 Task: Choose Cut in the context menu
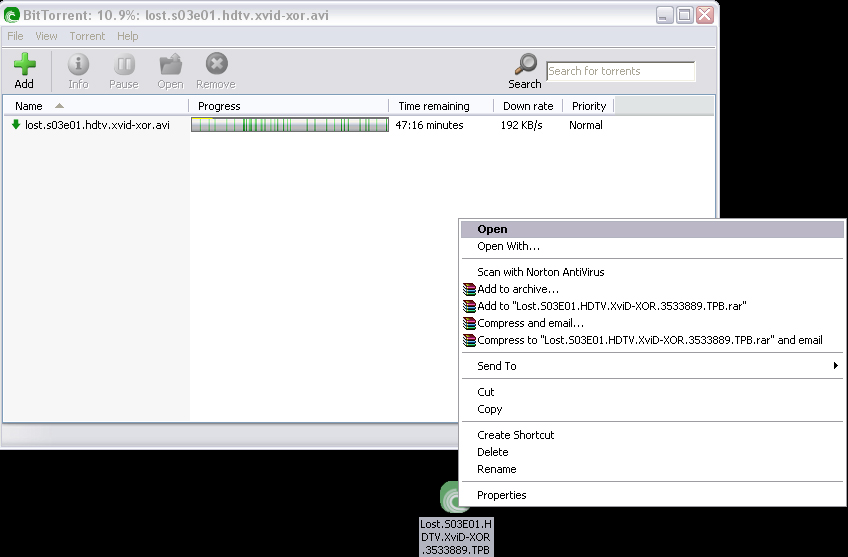pyautogui.click(x=652, y=392)
